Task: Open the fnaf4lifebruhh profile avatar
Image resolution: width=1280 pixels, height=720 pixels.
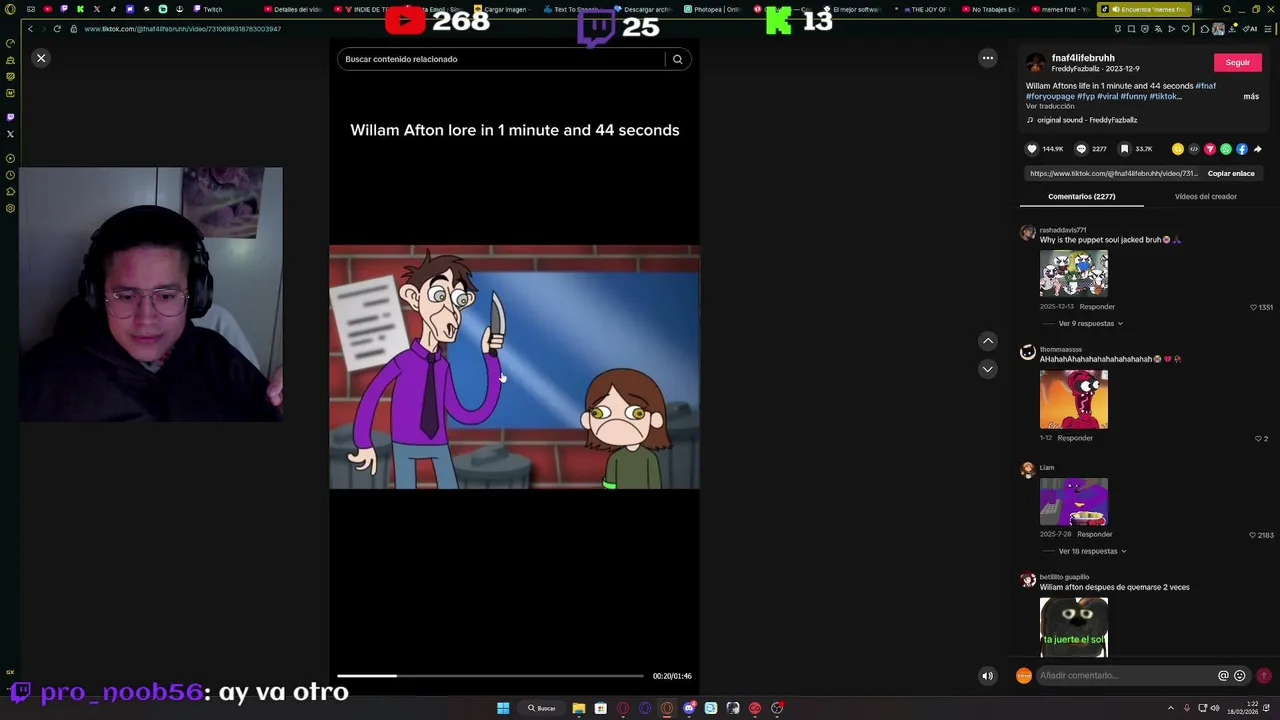Action: pos(1036,63)
